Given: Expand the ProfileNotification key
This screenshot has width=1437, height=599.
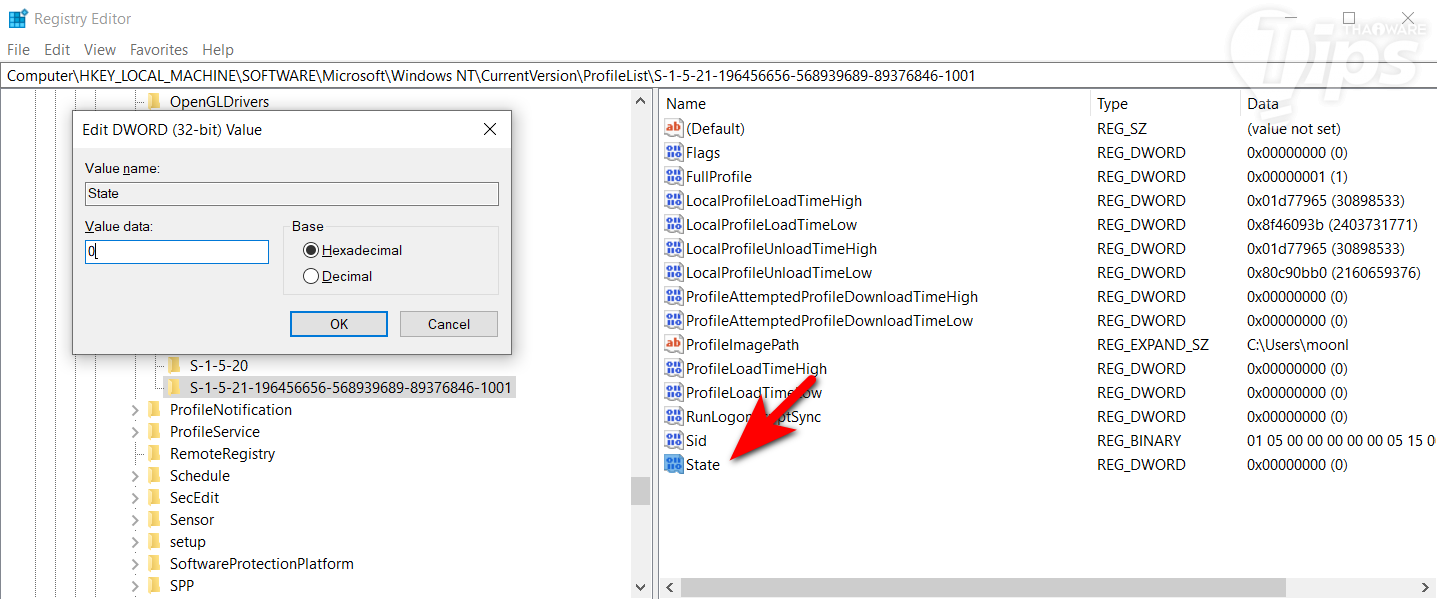Looking at the screenshot, I should (x=135, y=409).
